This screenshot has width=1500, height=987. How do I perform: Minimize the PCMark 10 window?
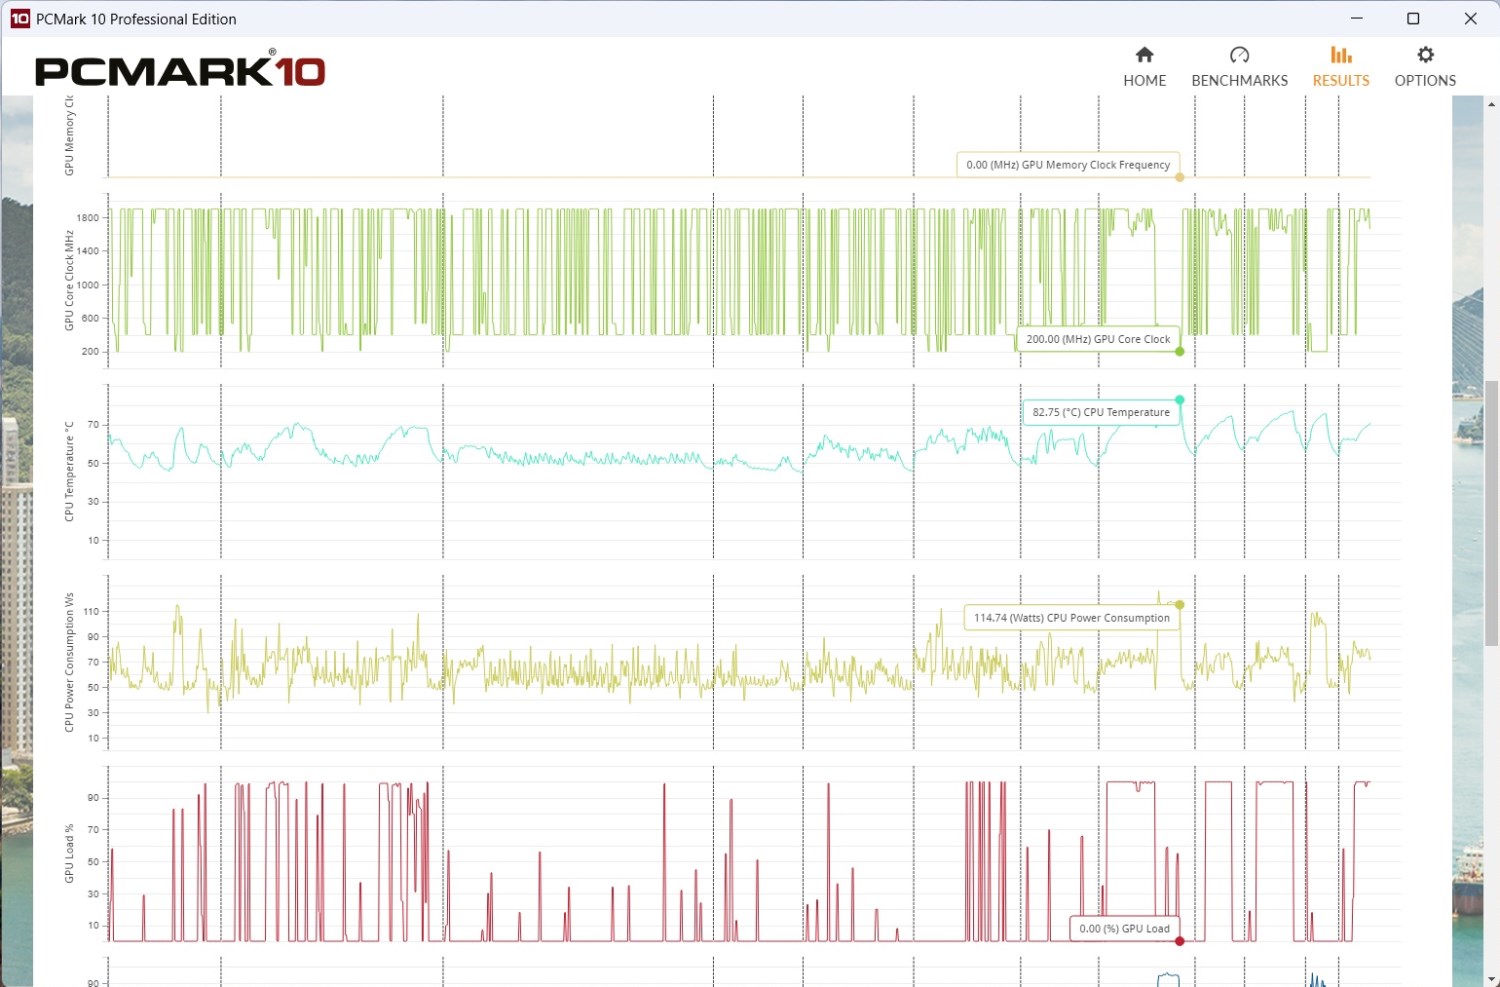(1356, 19)
